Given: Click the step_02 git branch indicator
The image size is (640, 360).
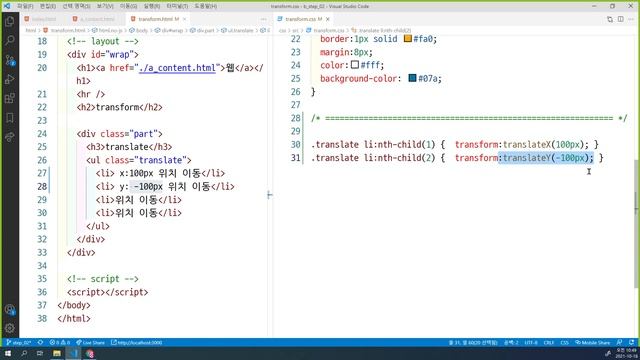Looking at the screenshot, I should [19, 343].
